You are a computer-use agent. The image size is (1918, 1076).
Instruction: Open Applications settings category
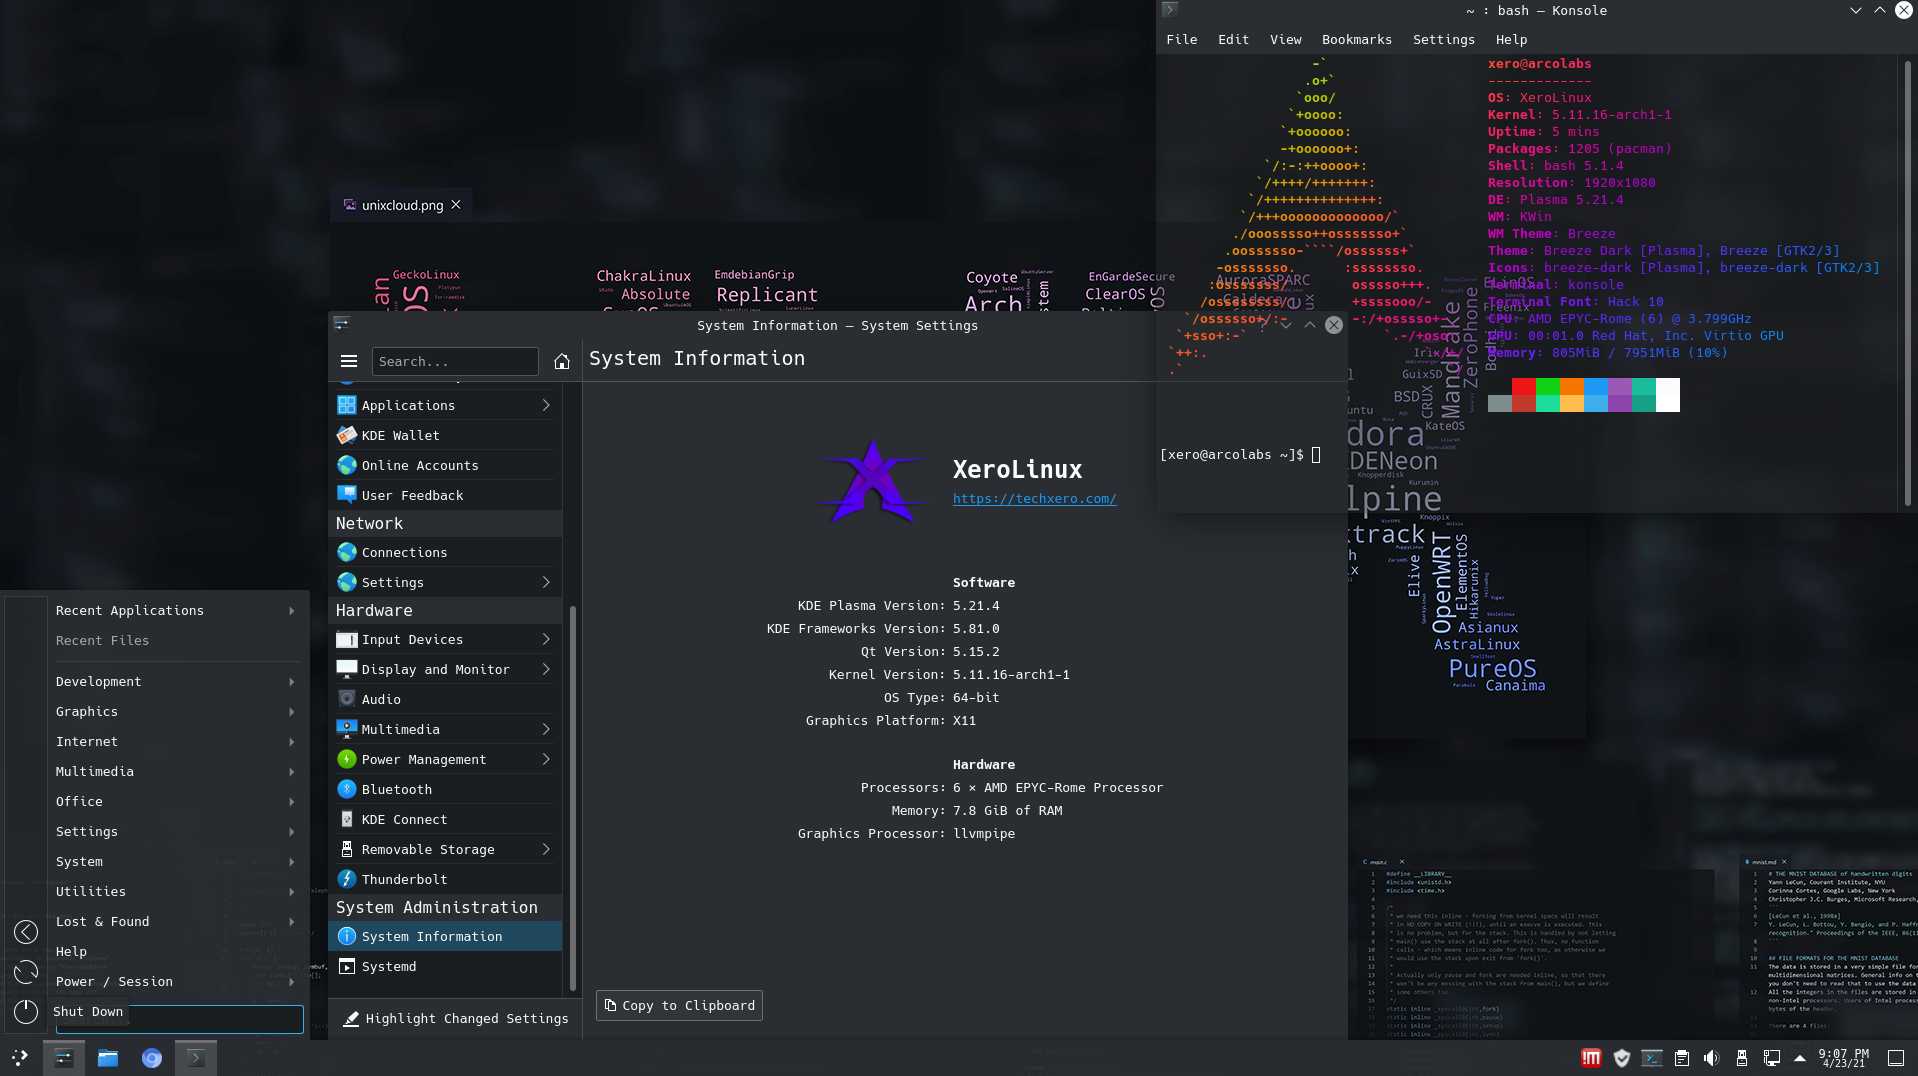(445, 405)
